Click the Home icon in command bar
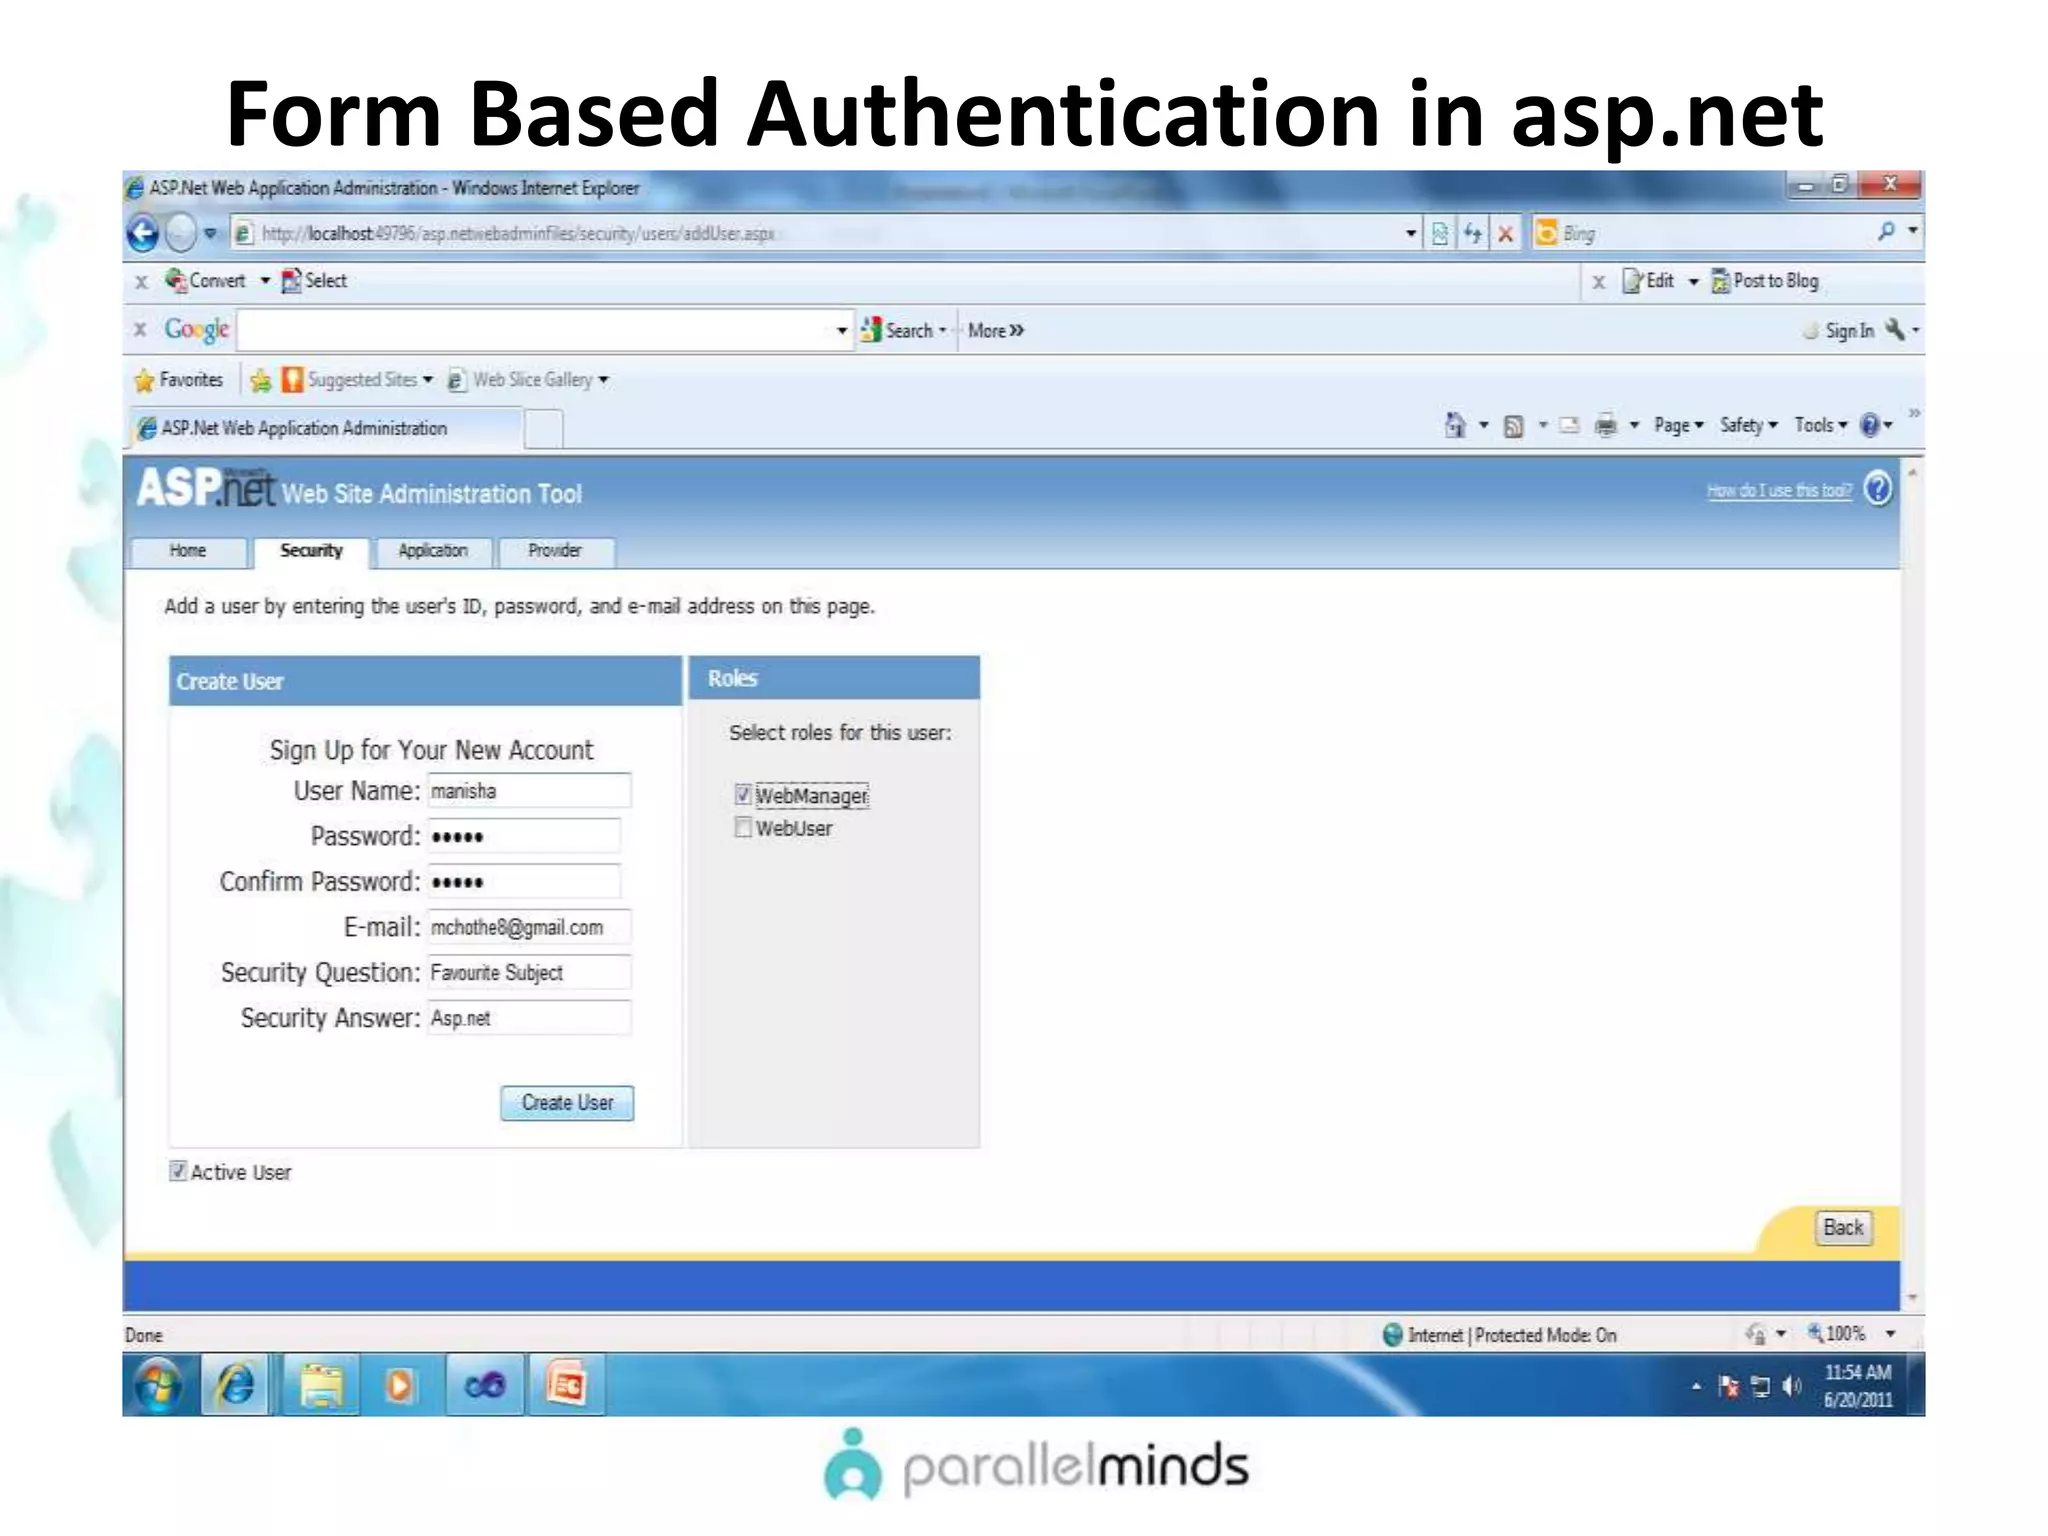 click(1455, 426)
